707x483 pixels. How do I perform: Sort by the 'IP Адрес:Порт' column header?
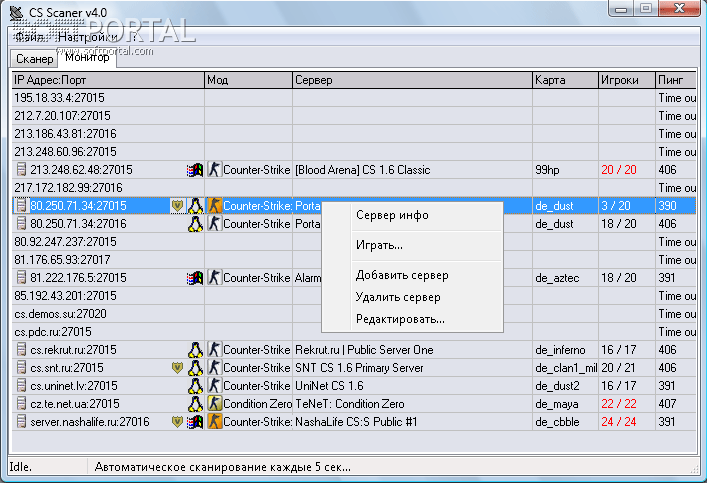(x=108, y=80)
